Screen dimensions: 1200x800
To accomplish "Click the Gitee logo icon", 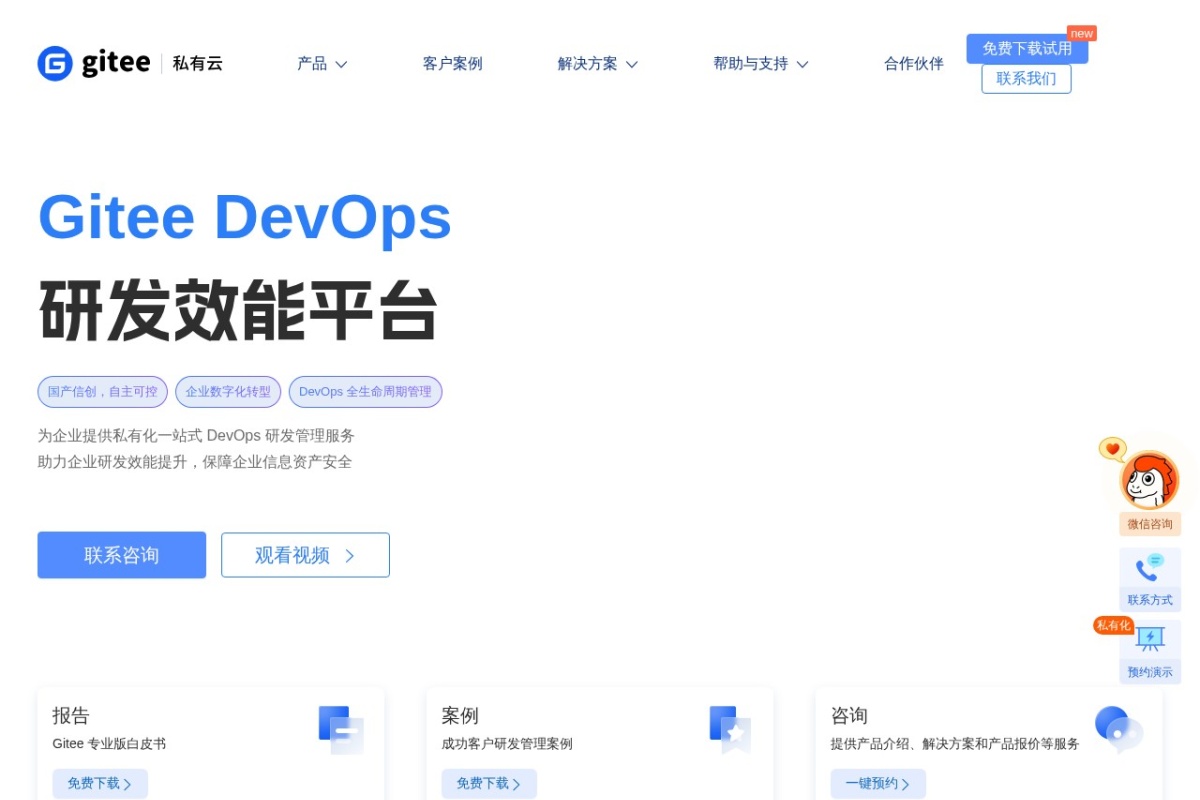I will coord(55,63).
